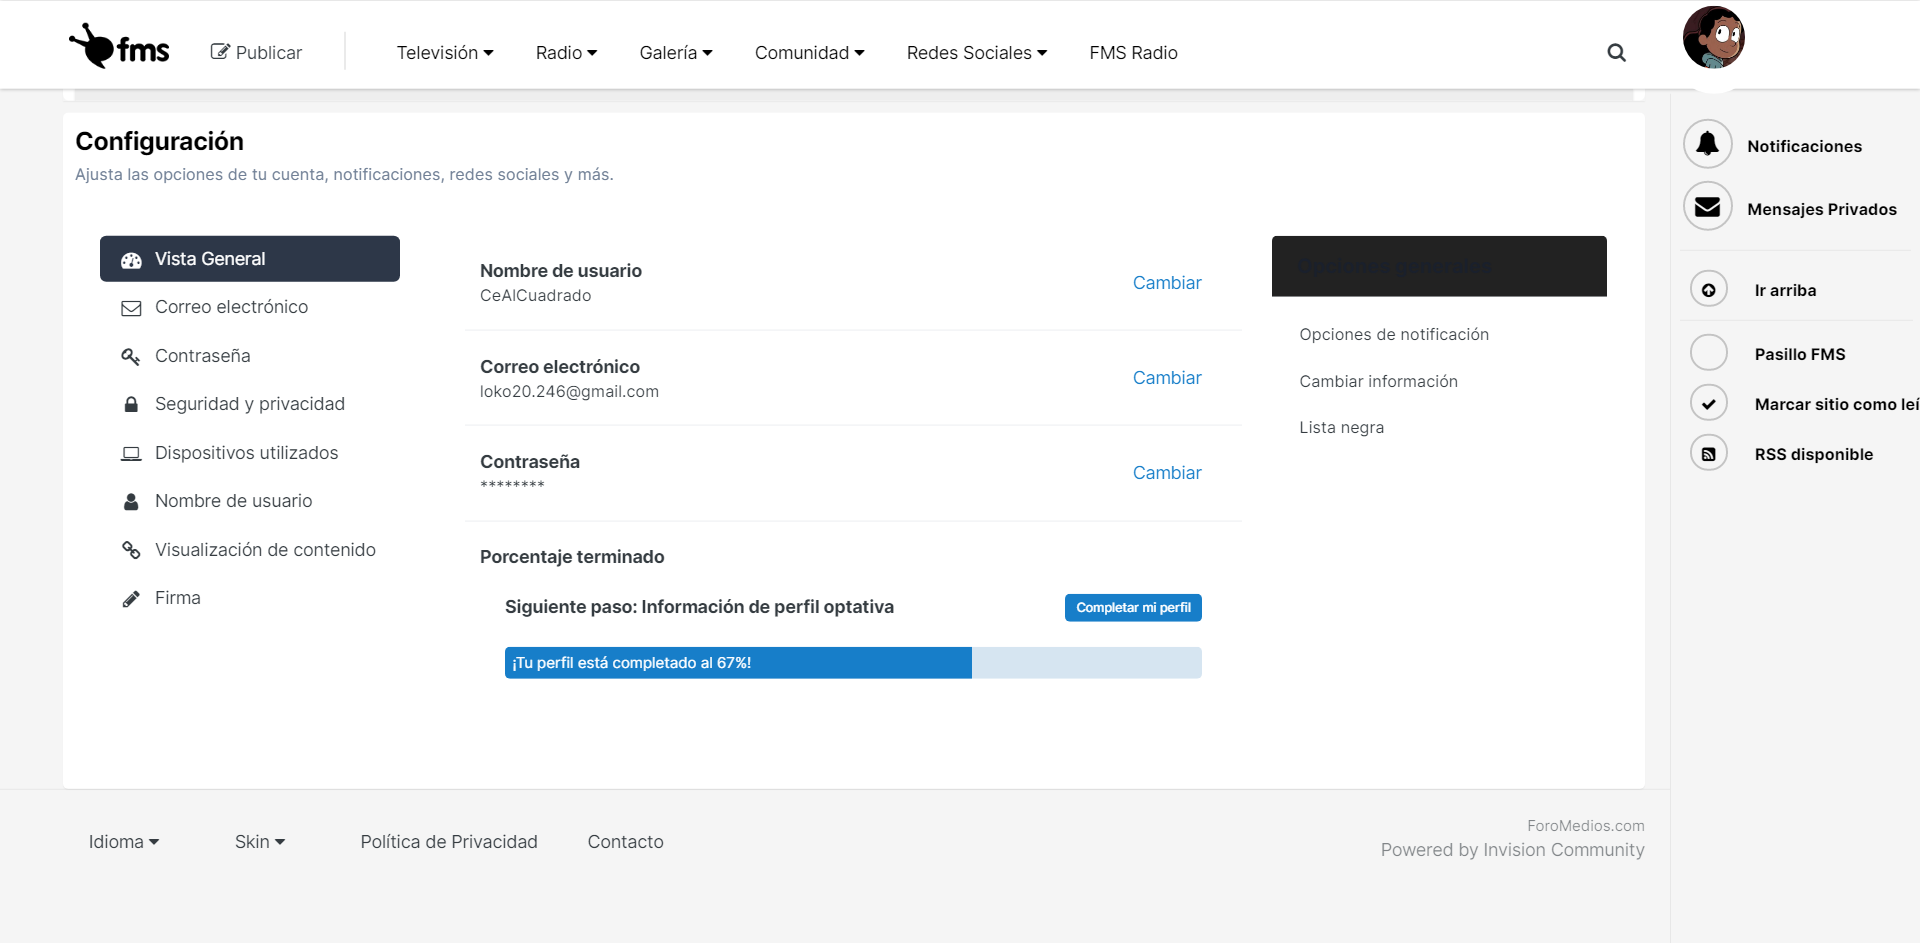Open the Idioma language dropdown
The width and height of the screenshot is (1920, 943).
(124, 842)
